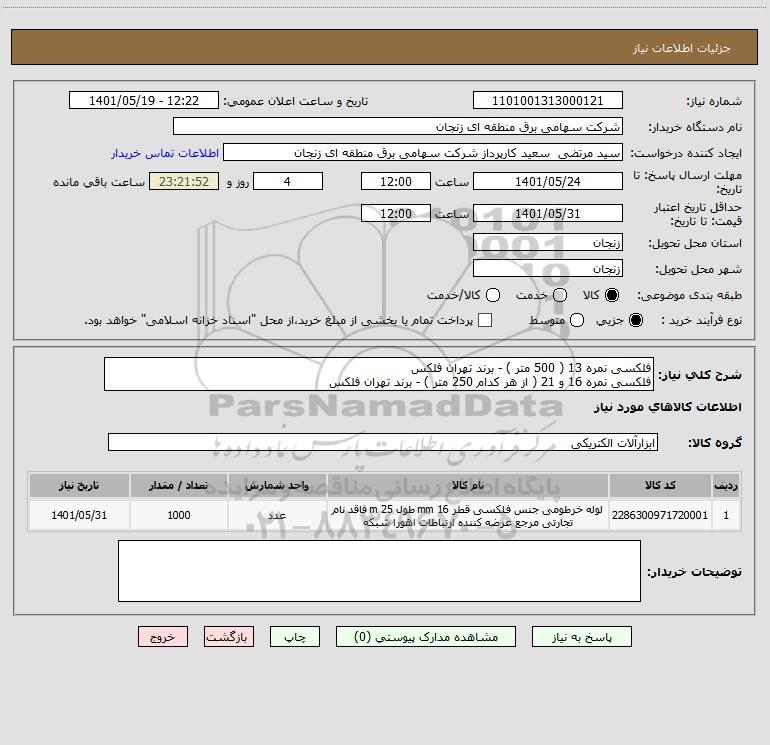Click the unit cell عدد
The height and width of the screenshot is (745, 770).
coord(277,515)
